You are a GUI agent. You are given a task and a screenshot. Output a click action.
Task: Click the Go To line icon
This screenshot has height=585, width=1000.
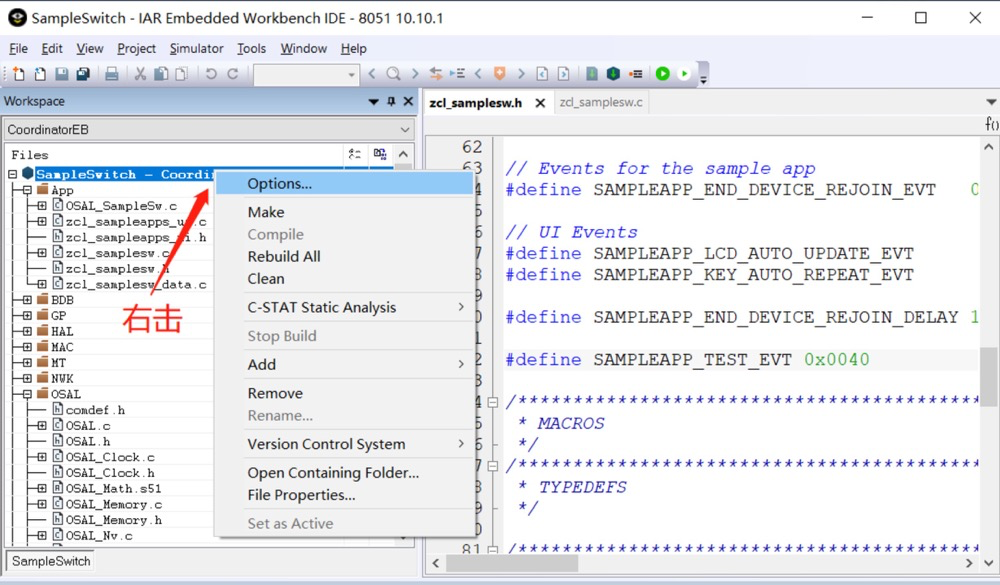click(457, 74)
